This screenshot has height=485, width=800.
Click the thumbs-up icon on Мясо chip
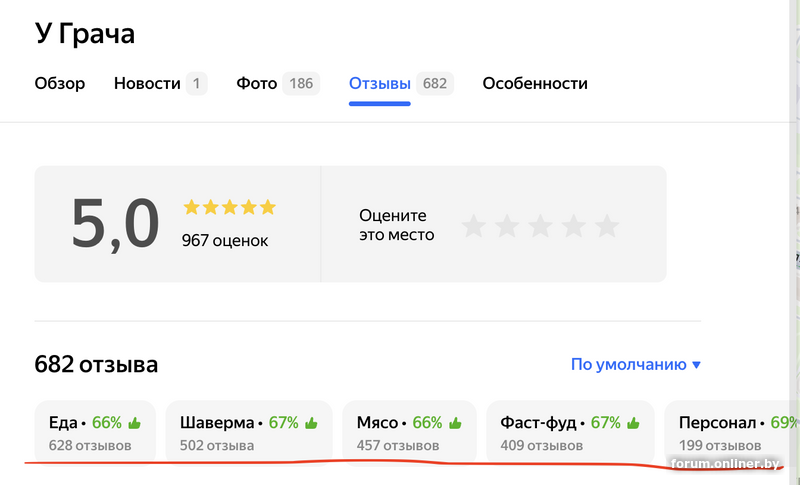455,423
